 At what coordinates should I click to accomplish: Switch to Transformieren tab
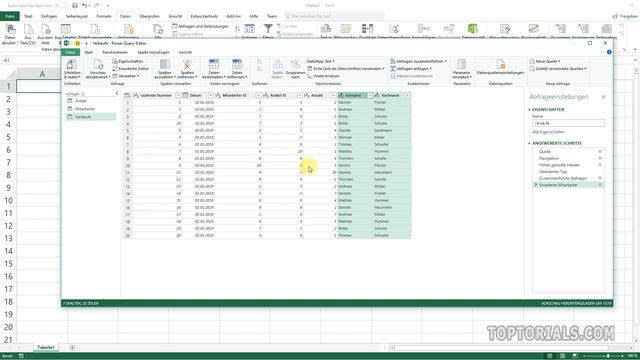[x=115, y=52]
